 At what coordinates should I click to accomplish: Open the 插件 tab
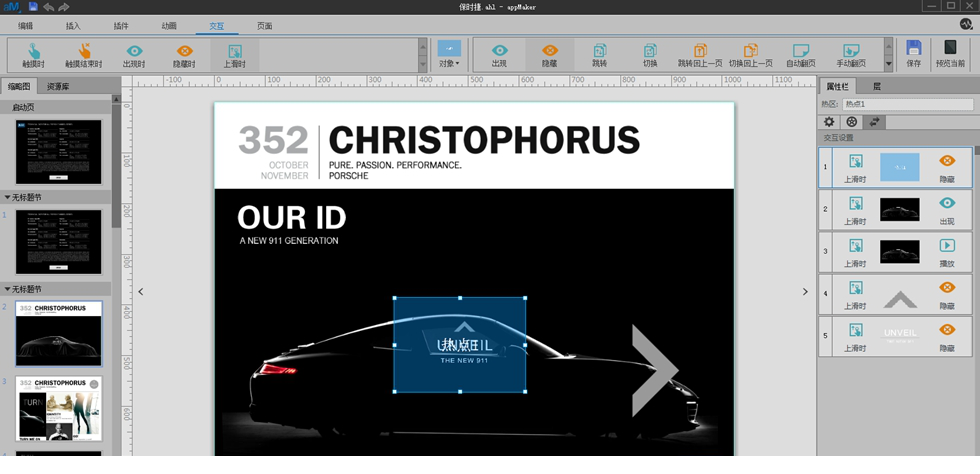click(x=121, y=26)
